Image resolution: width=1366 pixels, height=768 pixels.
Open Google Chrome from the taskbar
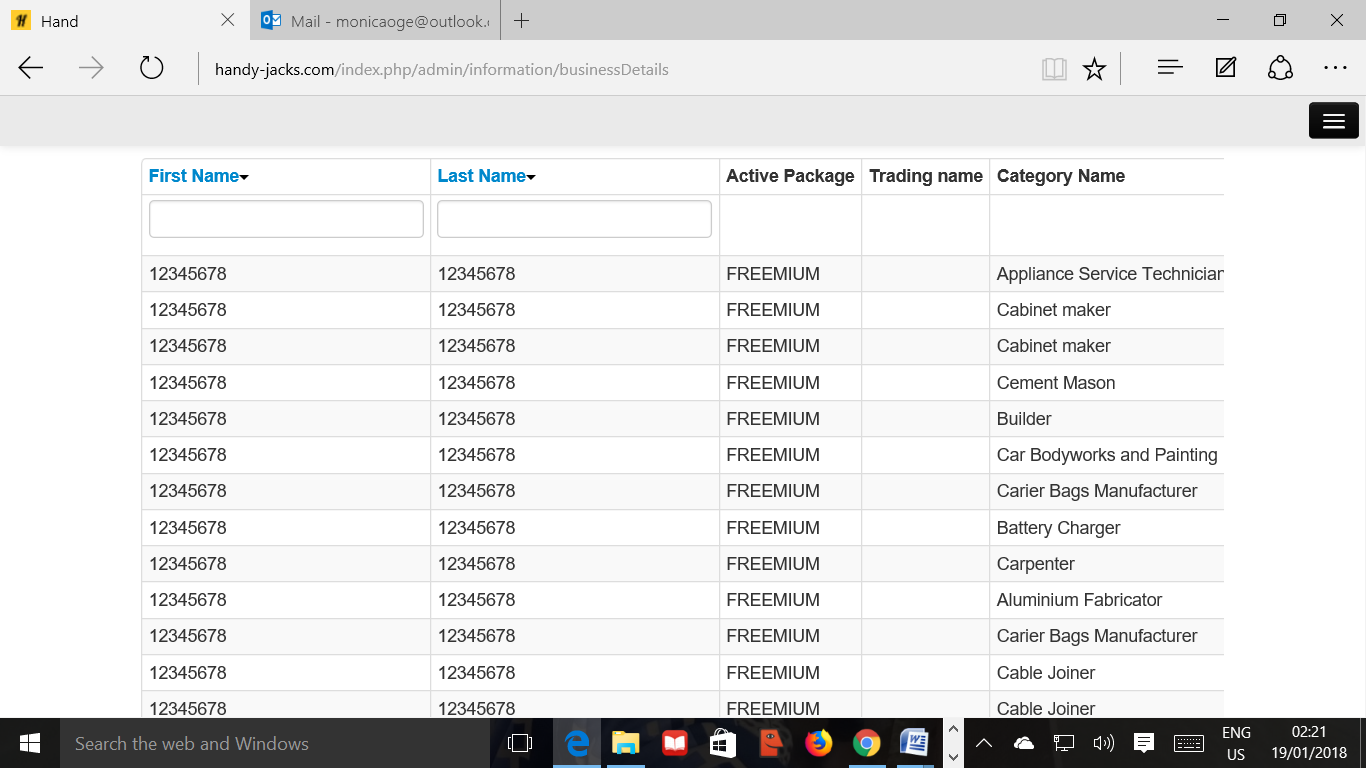click(866, 743)
